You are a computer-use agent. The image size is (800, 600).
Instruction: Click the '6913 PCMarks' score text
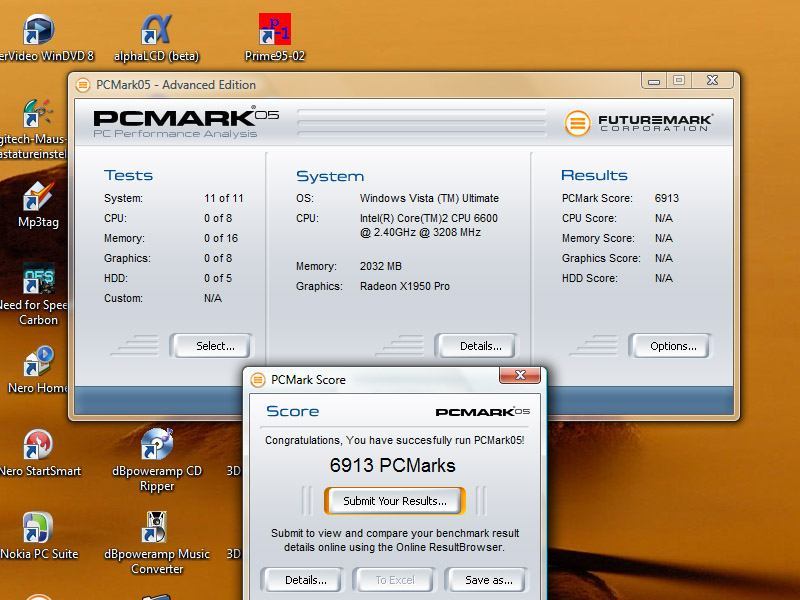[392, 465]
